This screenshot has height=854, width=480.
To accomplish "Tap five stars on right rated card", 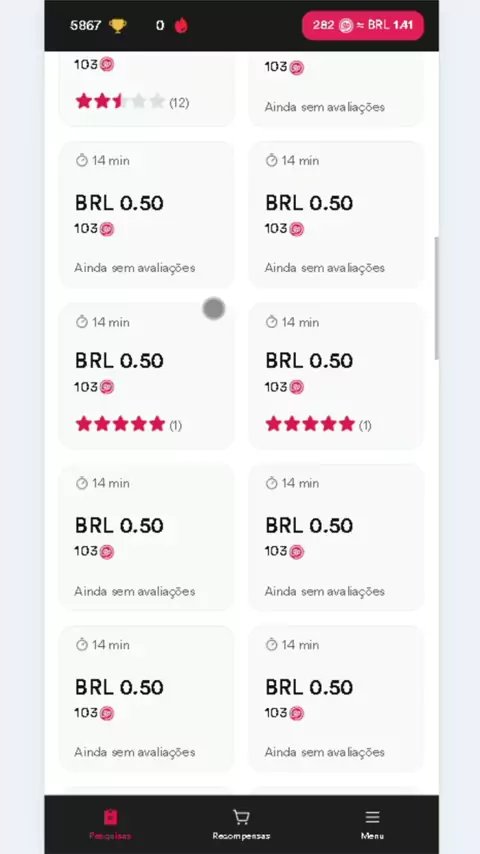I will tap(310, 424).
